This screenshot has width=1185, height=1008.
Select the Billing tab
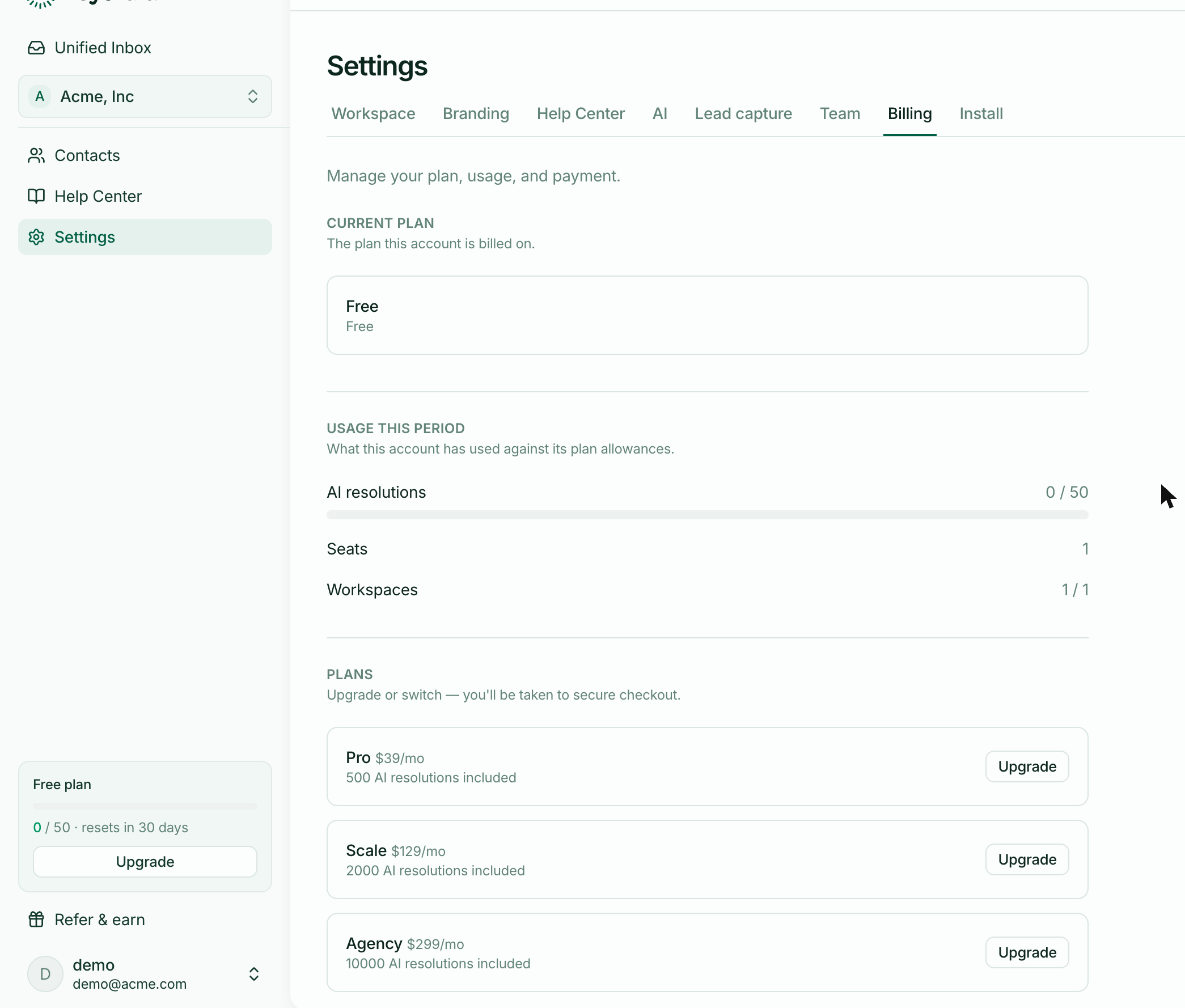click(x=910, y=114)
